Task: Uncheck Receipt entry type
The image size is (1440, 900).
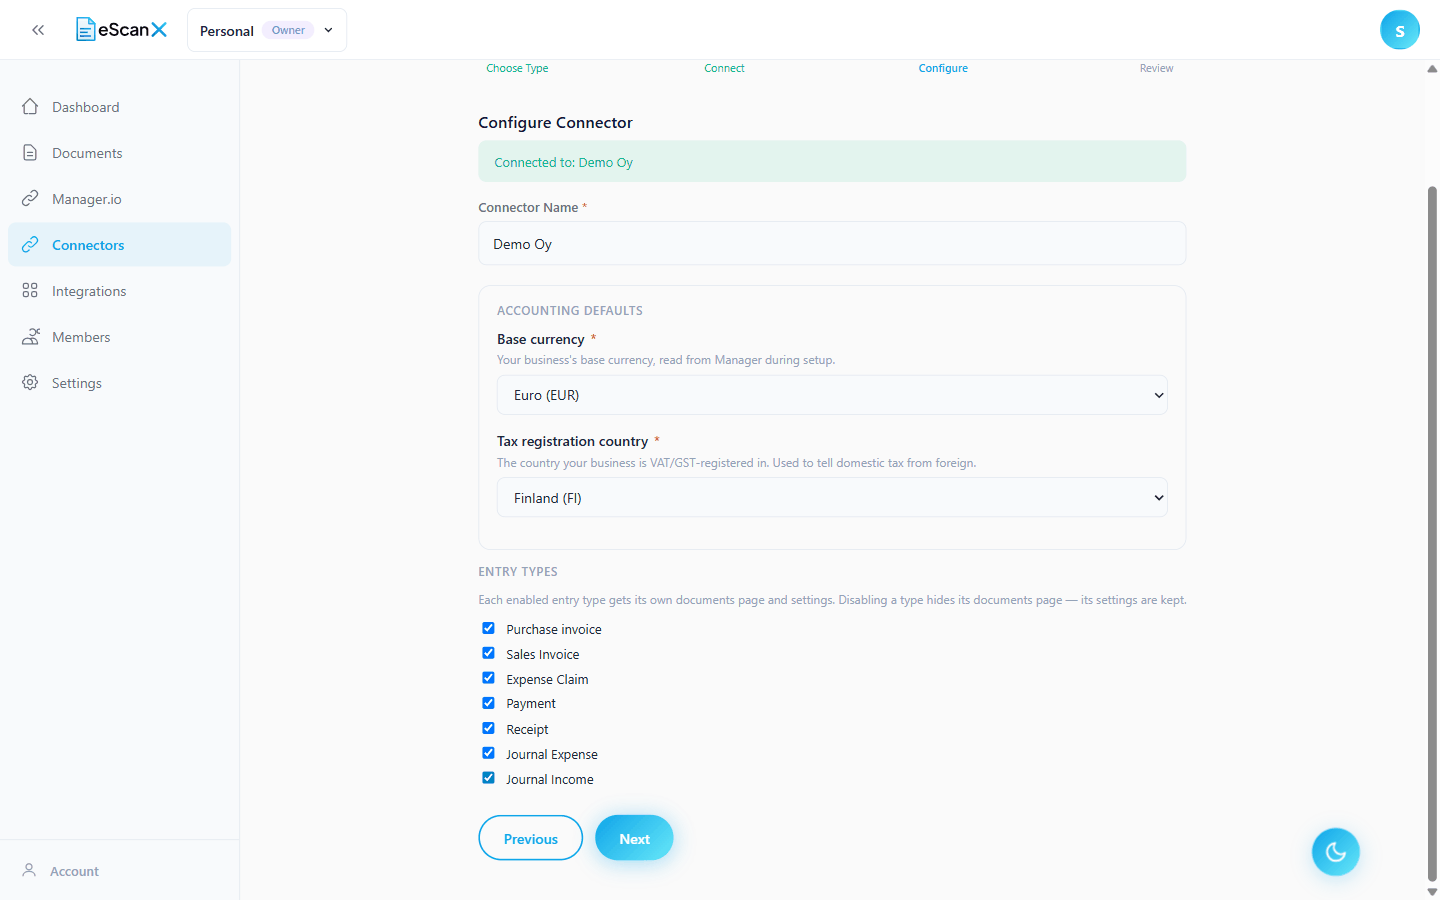Action: coord(488,728)
